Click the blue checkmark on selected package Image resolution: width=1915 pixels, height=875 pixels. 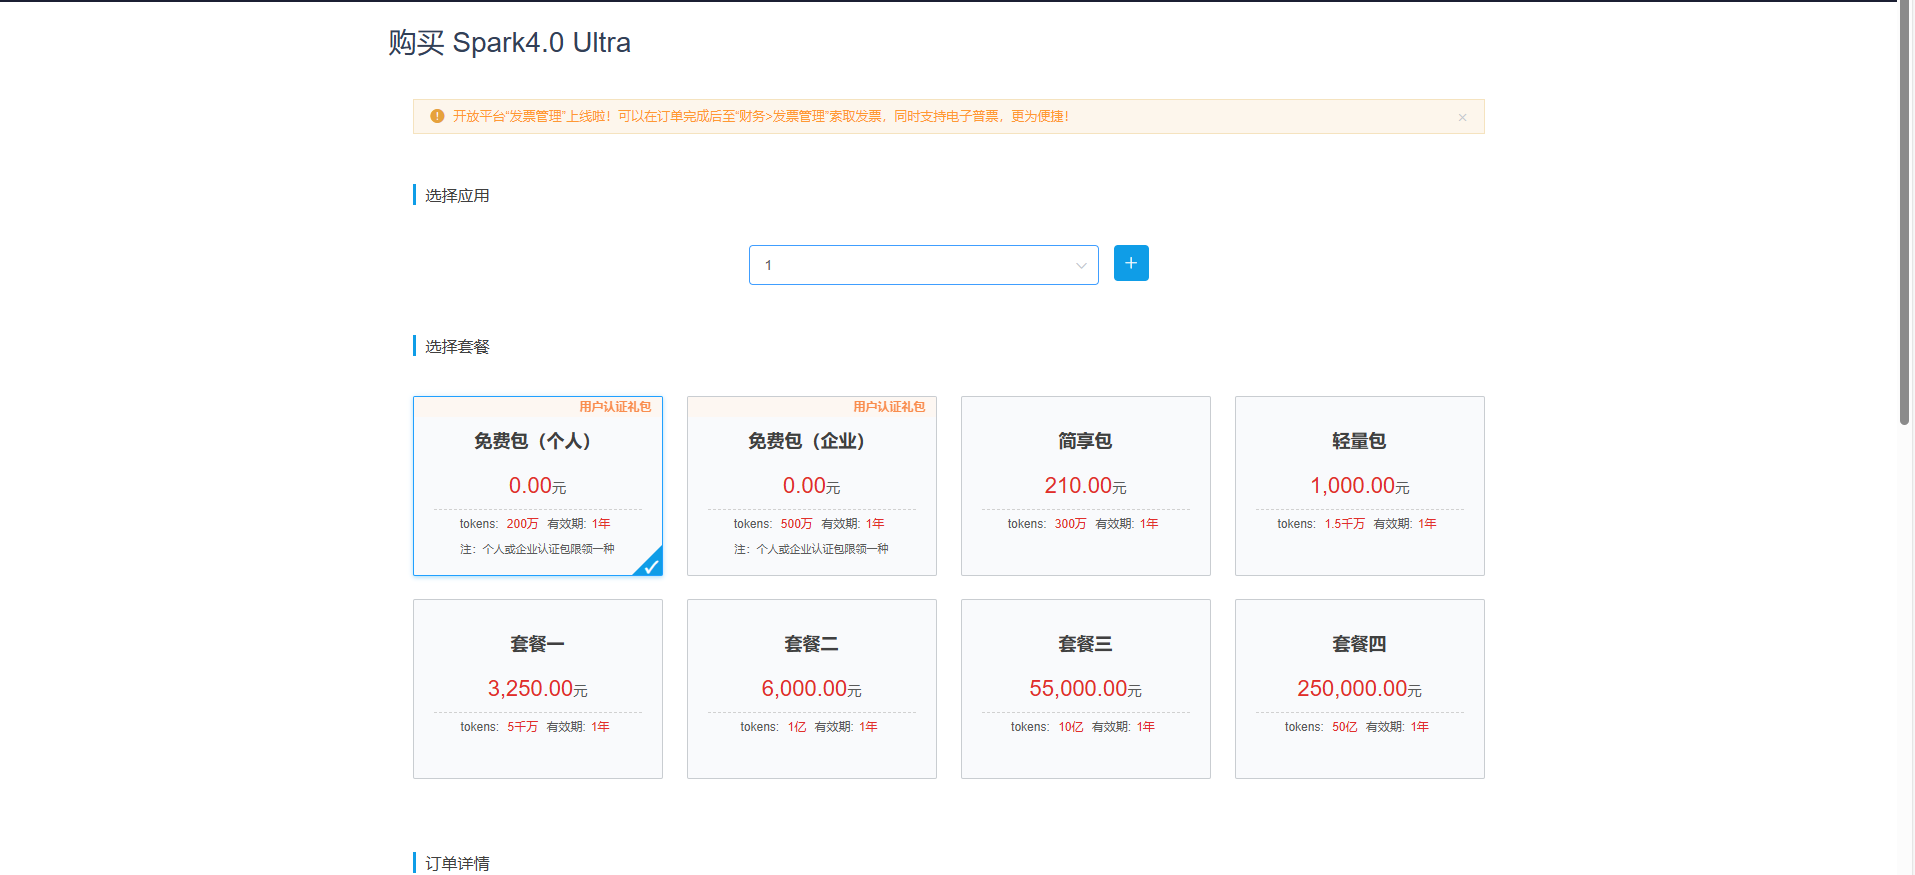(x=650, y=565)
